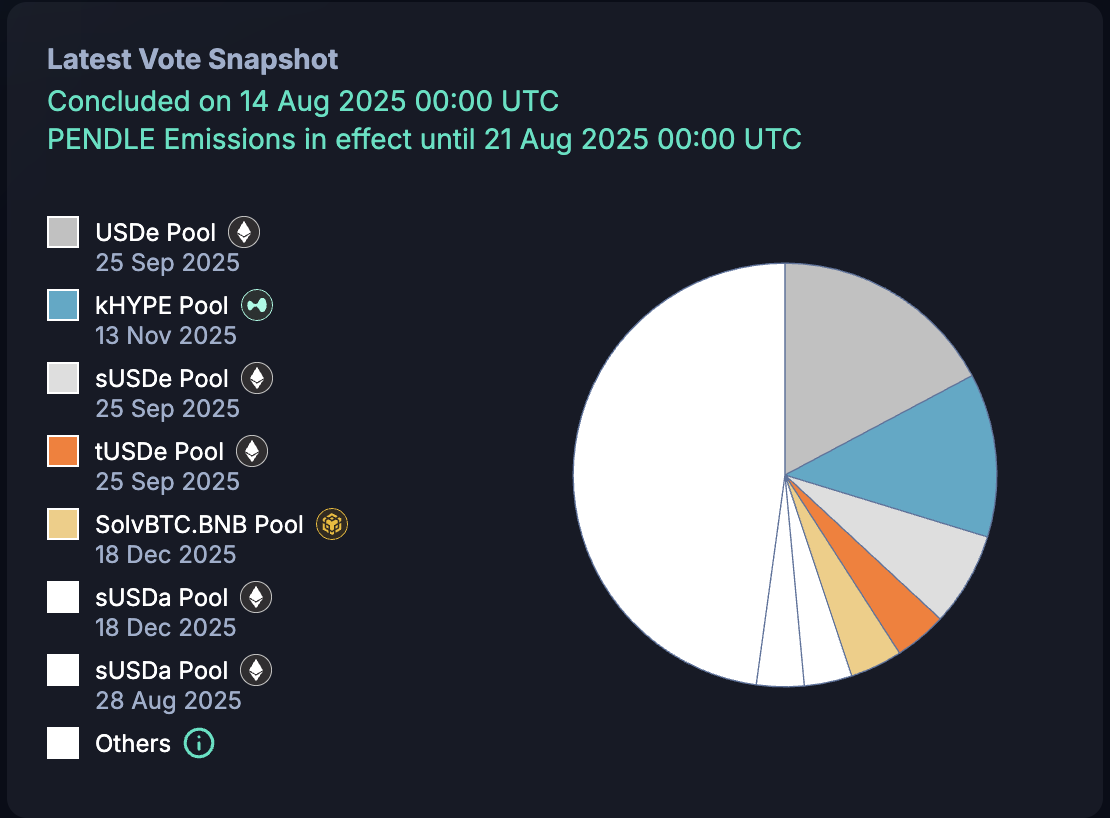Image resolution: width=1110 pixels, height=818 pixels.
Task: Select the kHYPE Pool legend label
Action: 162,306
